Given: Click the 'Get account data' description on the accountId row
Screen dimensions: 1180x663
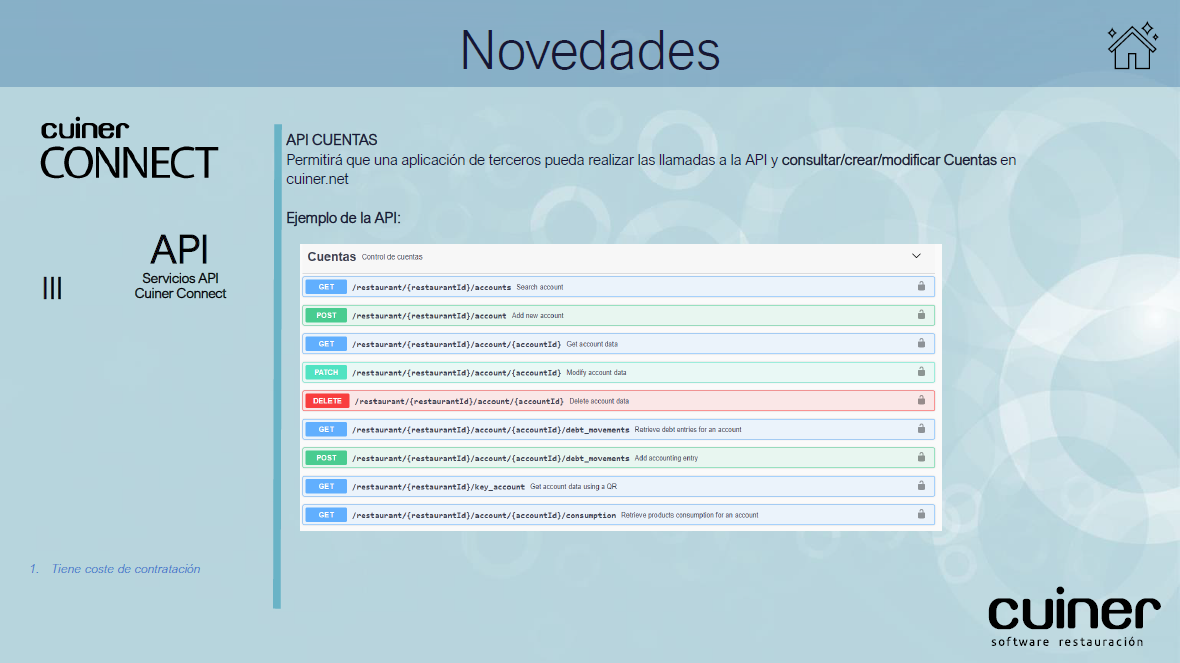Looking at the screenshot, I should (x=592, y=345).
